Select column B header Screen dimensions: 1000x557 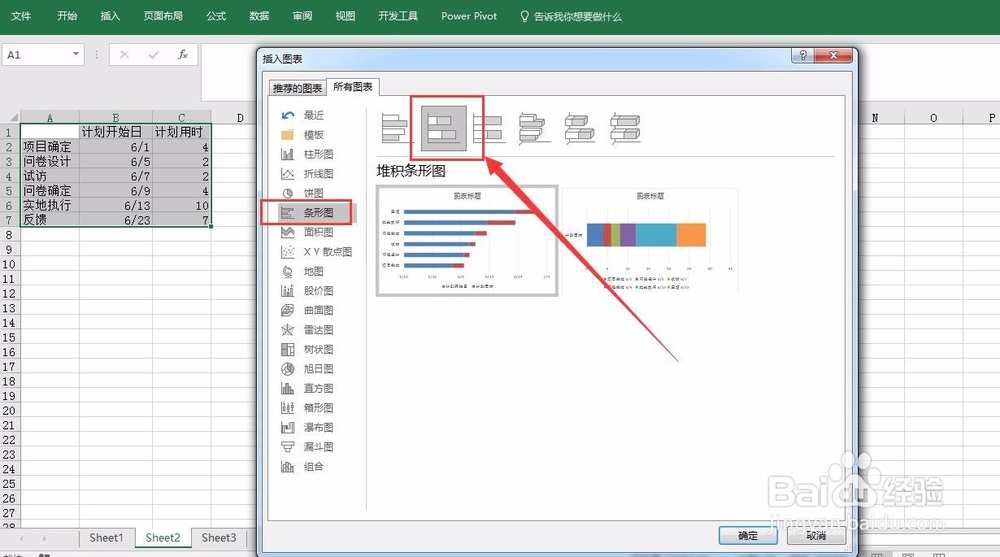115,117
